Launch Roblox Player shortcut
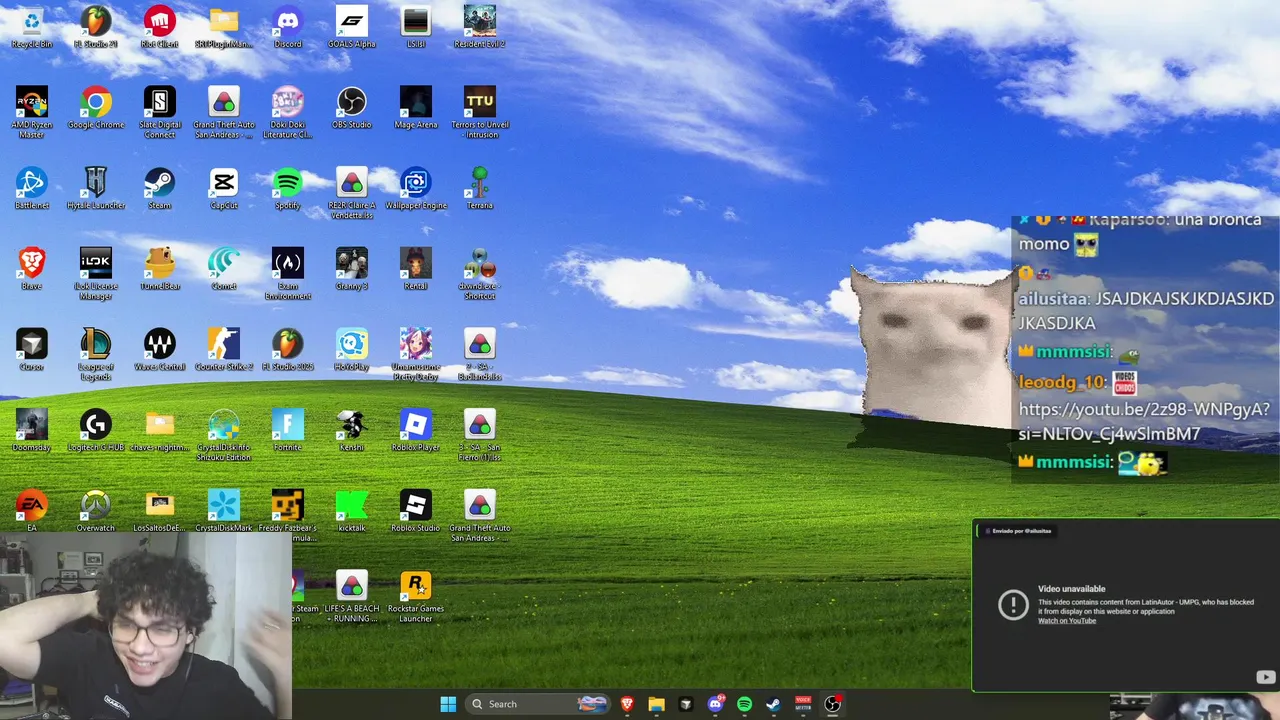 point(416,430)
